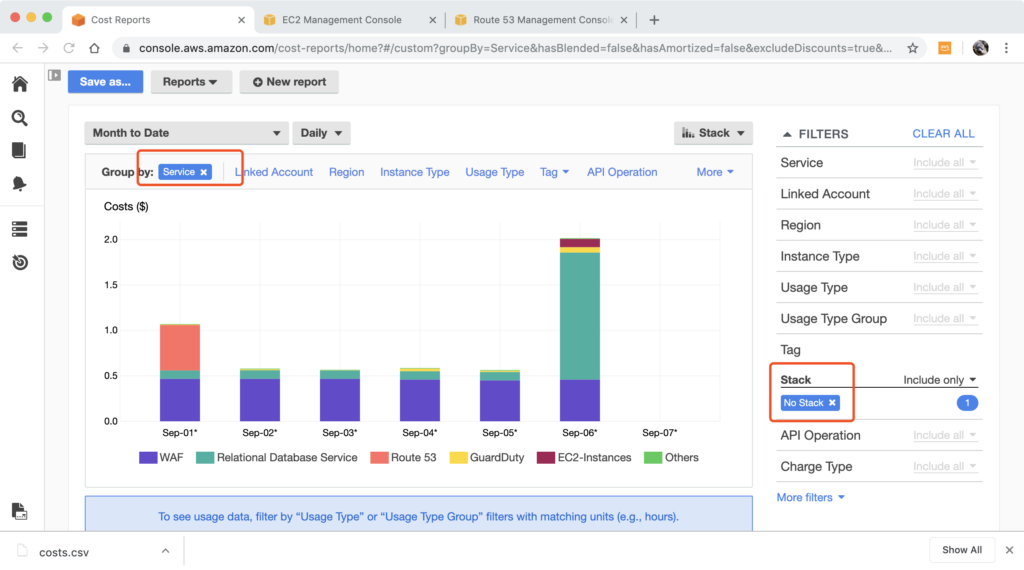Expand More filters
Screen dimensions: 1024x570
pyautogui.click(x=810, y=498)
